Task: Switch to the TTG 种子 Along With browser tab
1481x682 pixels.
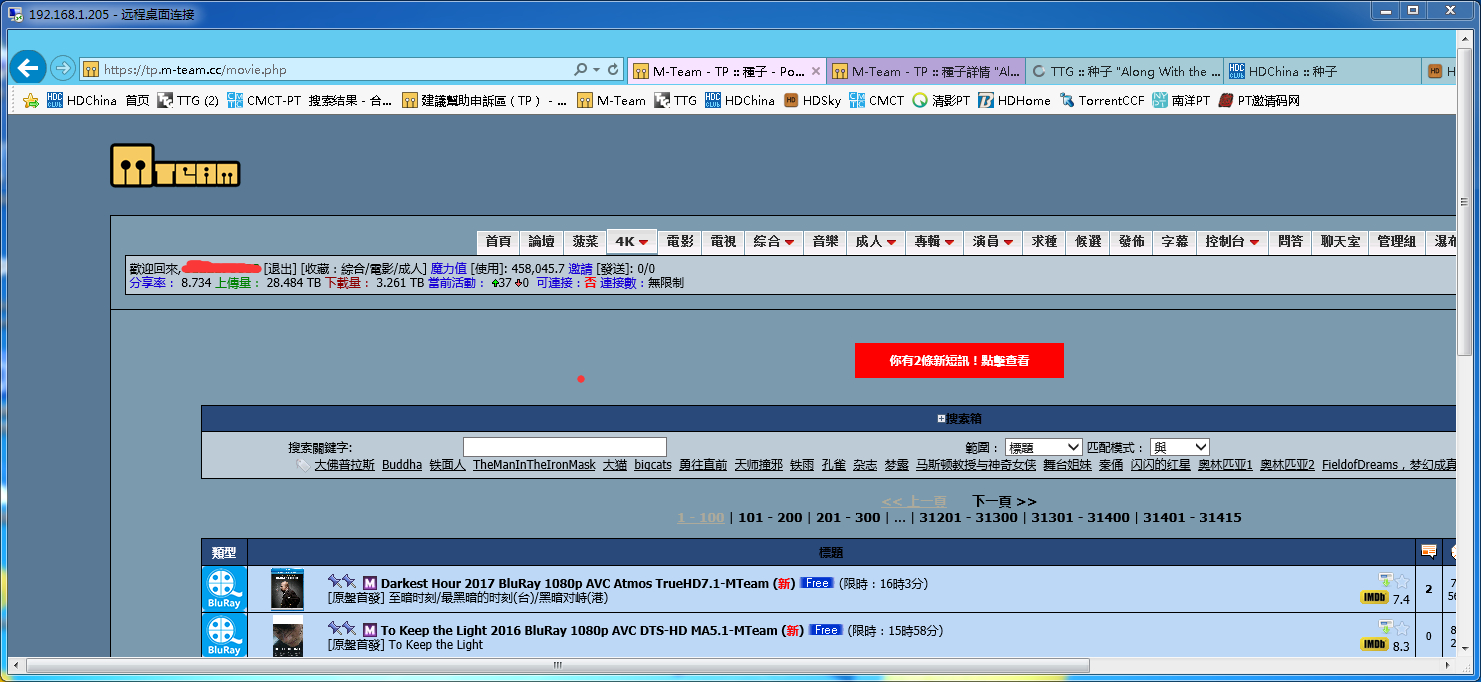Action: (x=1125, y=71)
